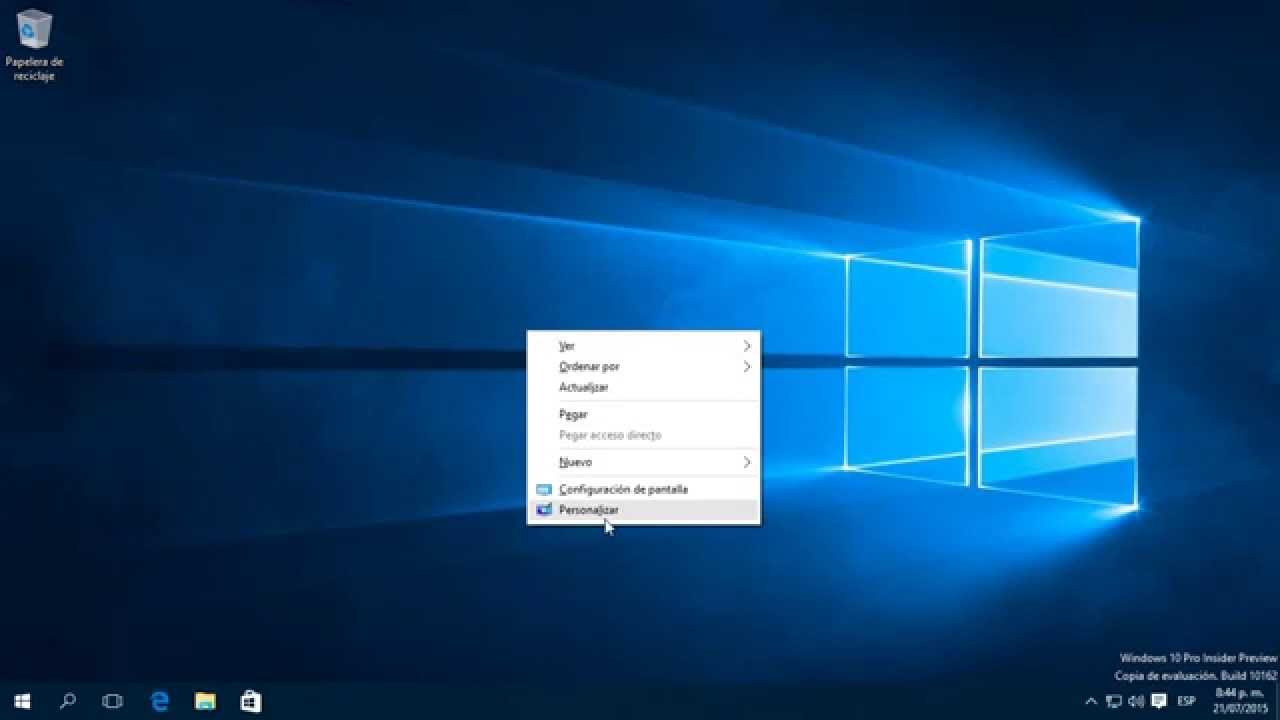The height and width of the screenshot is (720, 1280).
Task: Expand the Ver submenu arrow
Action: (x=746, y=345)
